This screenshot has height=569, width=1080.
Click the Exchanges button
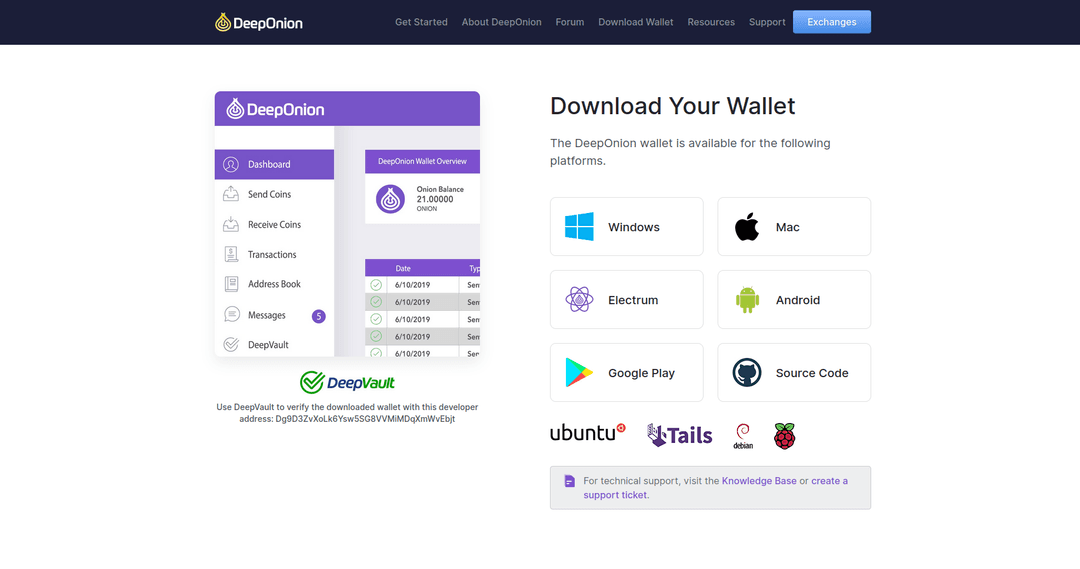tap(831, 22)
